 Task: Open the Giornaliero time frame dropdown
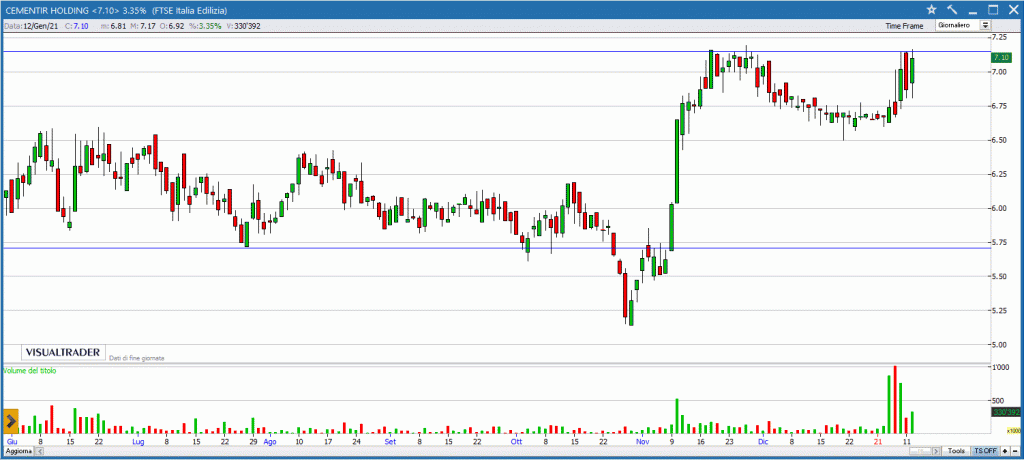[x=963, y=25]
